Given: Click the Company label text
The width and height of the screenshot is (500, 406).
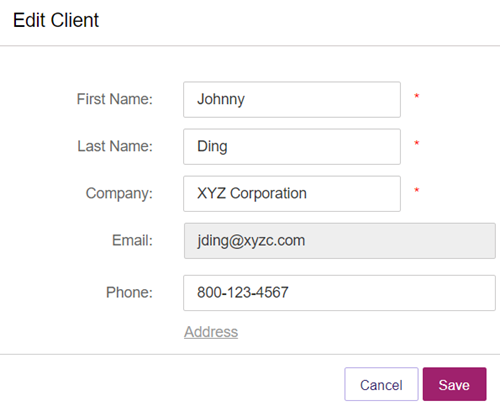Looking at the screenshot, I should (x=119, y=194).
